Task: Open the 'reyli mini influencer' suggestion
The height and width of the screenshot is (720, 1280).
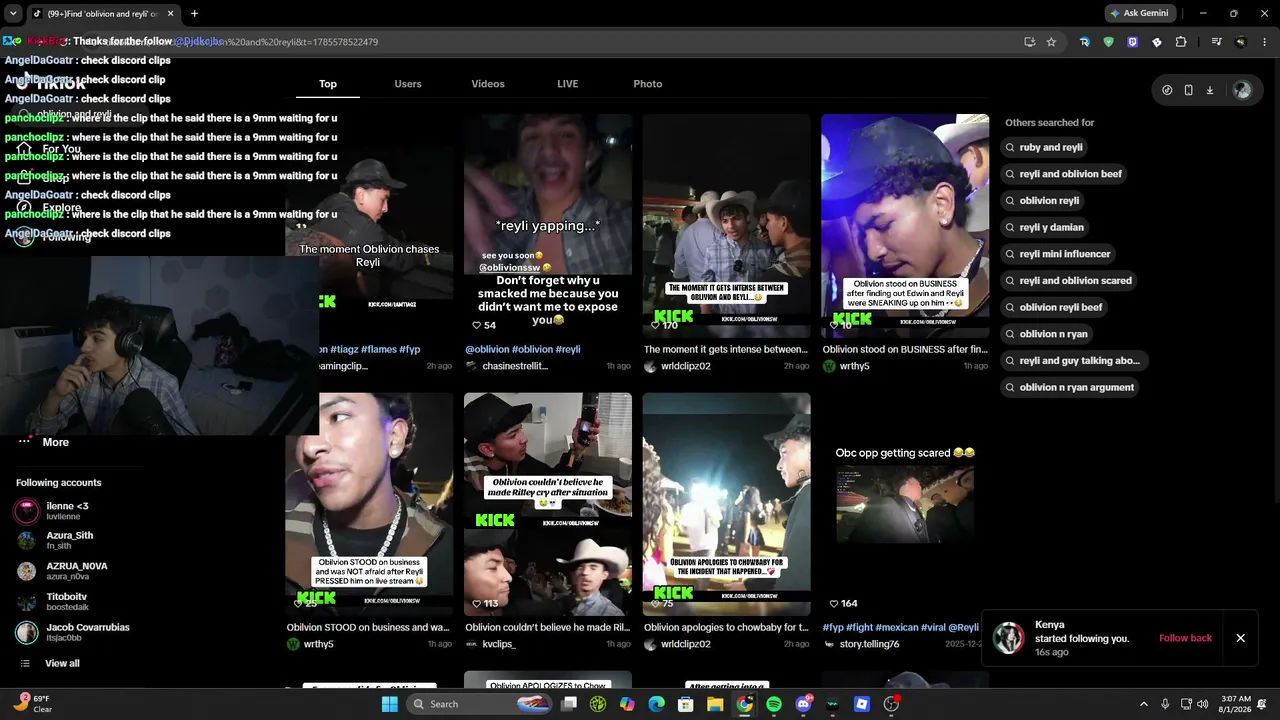Action: 1058,254
